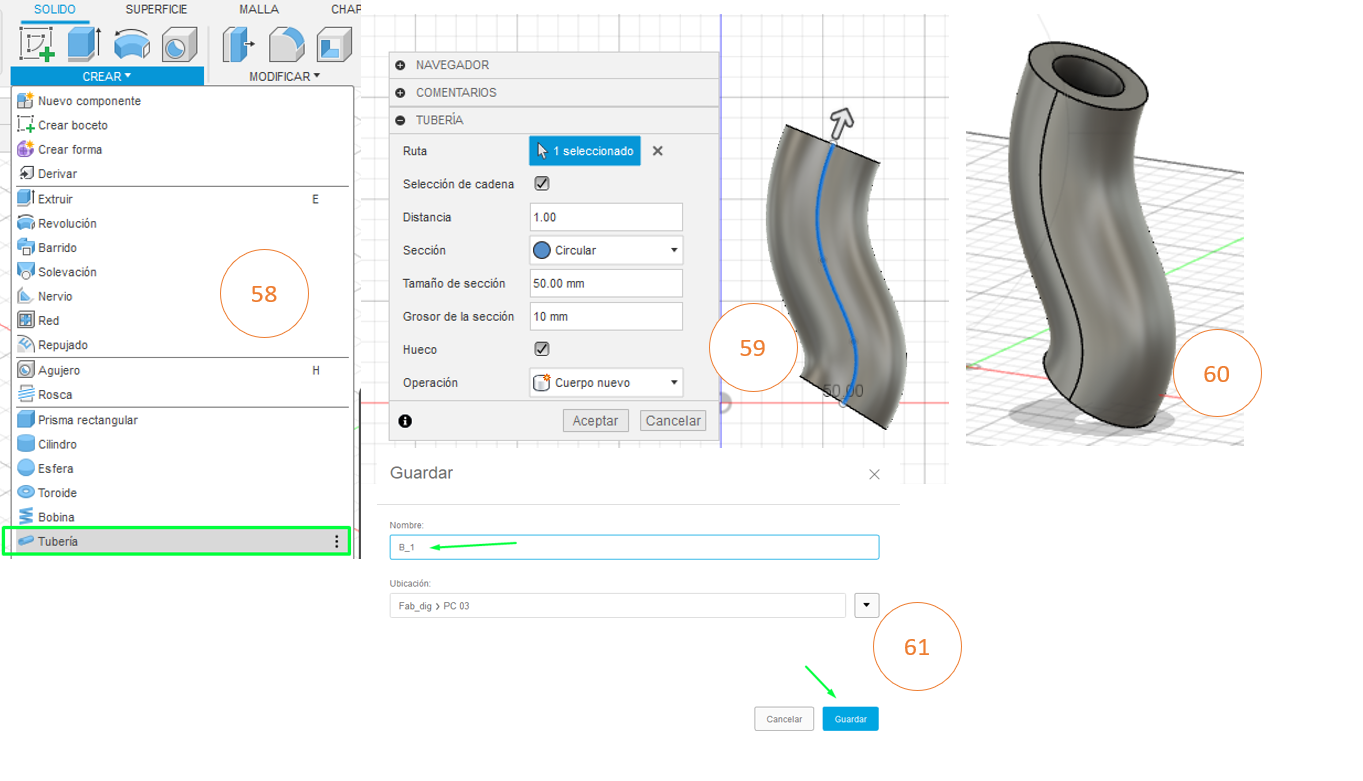Select the Press Pull toolbar icon
This screenshot has width=1363, height=781.
point(238,44)
